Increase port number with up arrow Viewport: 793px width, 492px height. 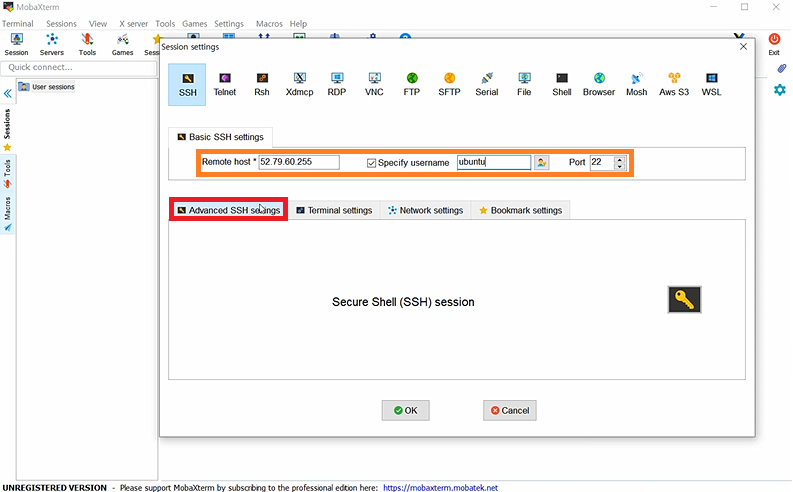coord(620,159)
